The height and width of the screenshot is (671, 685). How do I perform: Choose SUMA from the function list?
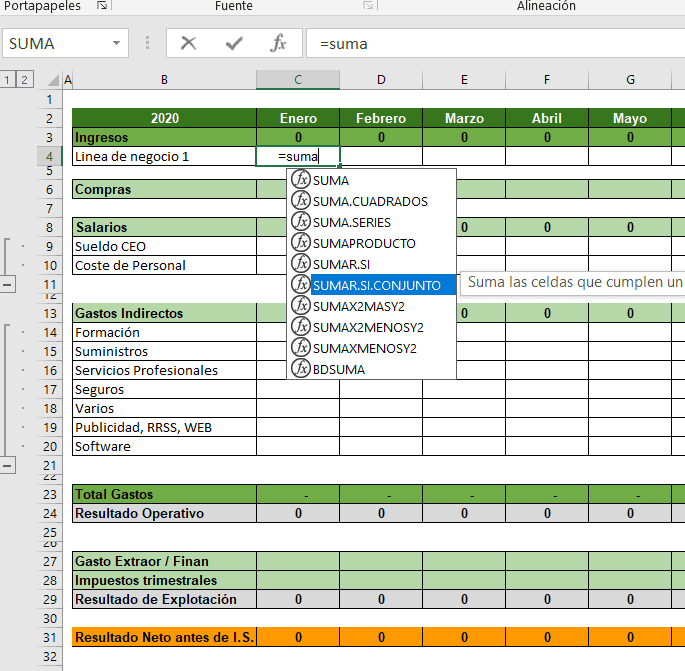(x=371, y=180)
